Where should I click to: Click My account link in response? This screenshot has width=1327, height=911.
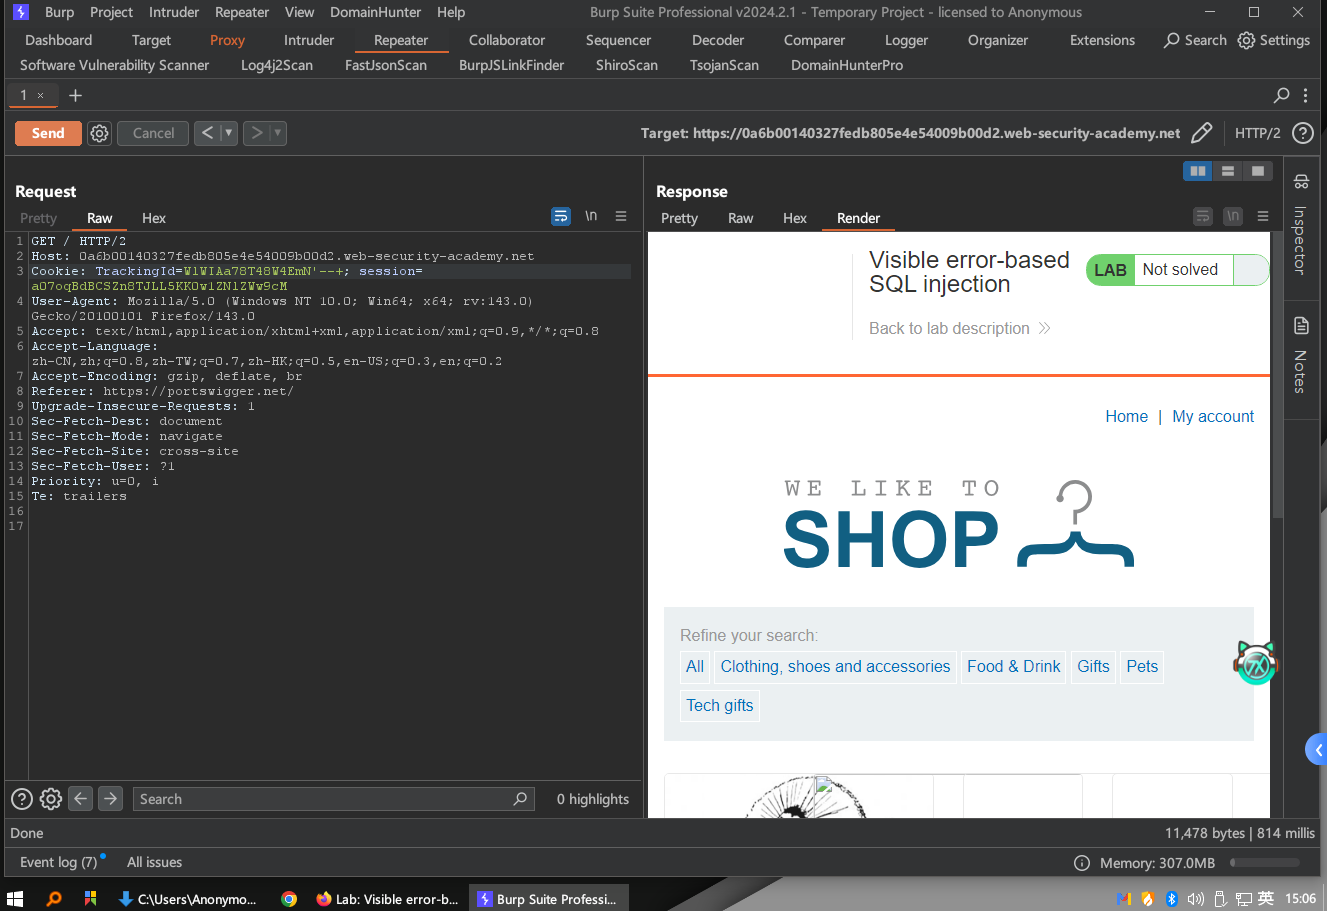(1213, 416)
